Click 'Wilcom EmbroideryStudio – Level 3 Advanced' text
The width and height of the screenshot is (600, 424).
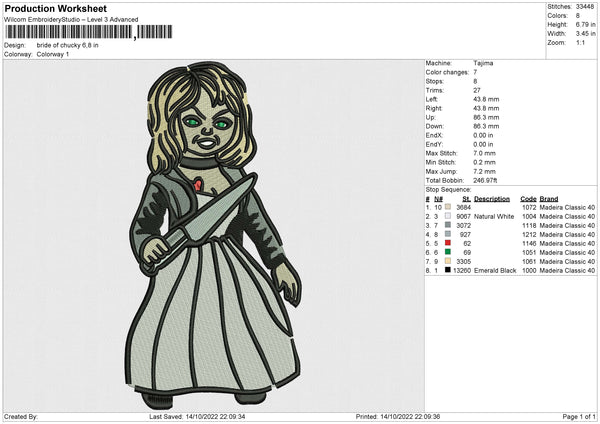[x=71, y=20]
